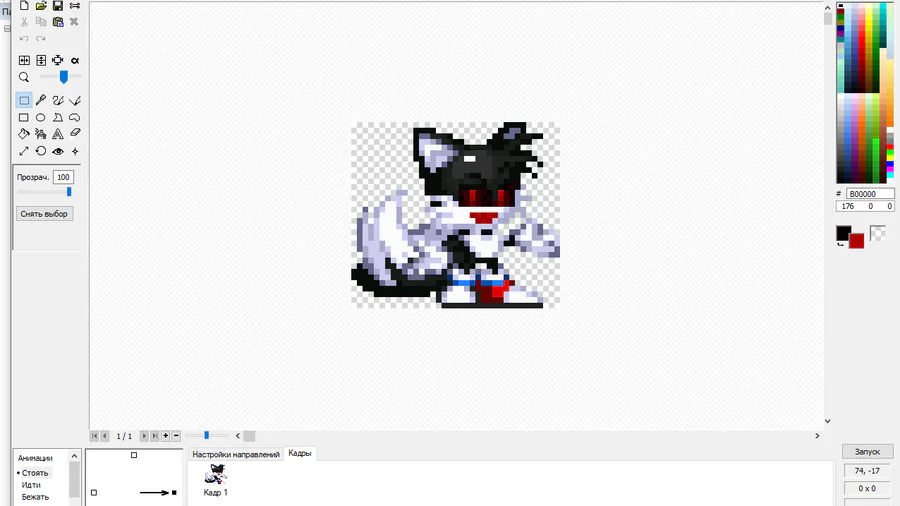The image size is (900, 506).
Task: Select the freehand Shape tool
Action: click(75, 118)
